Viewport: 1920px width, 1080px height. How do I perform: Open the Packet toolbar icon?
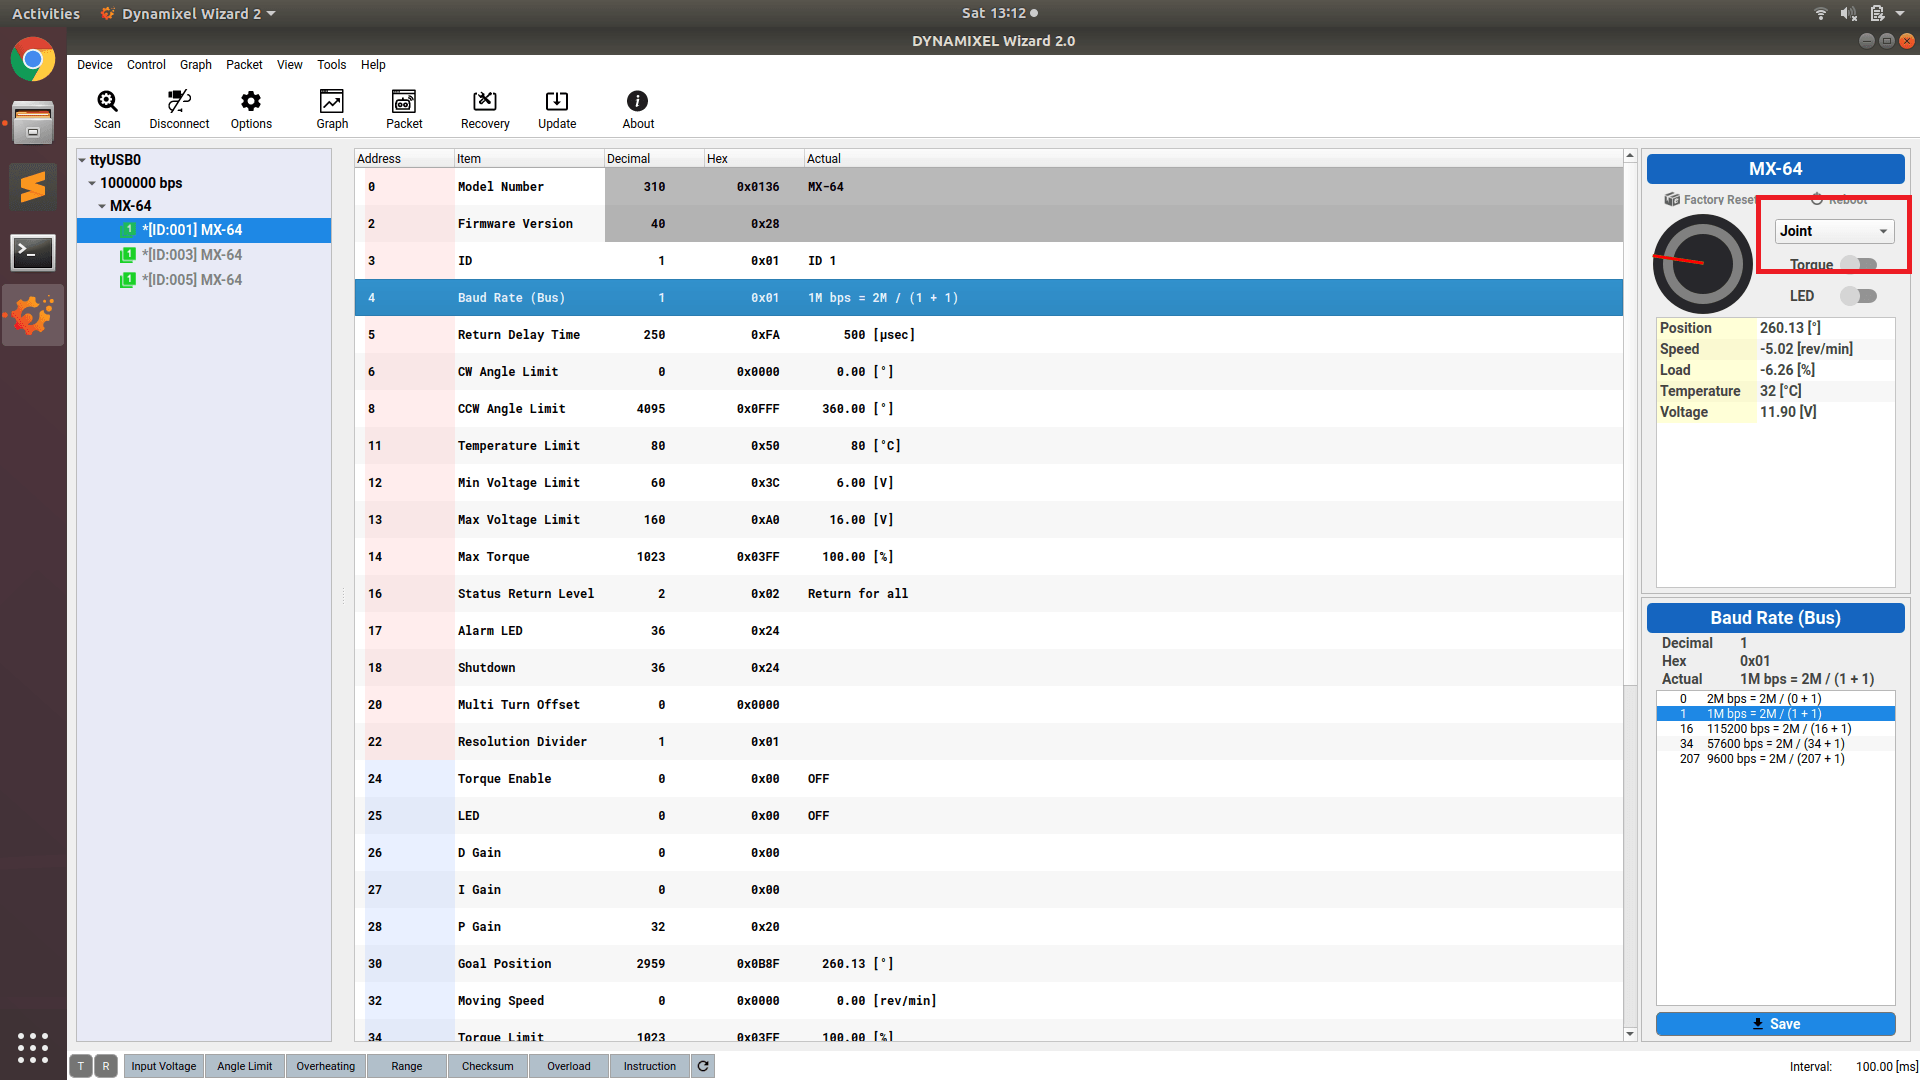[x=404, y=109]
